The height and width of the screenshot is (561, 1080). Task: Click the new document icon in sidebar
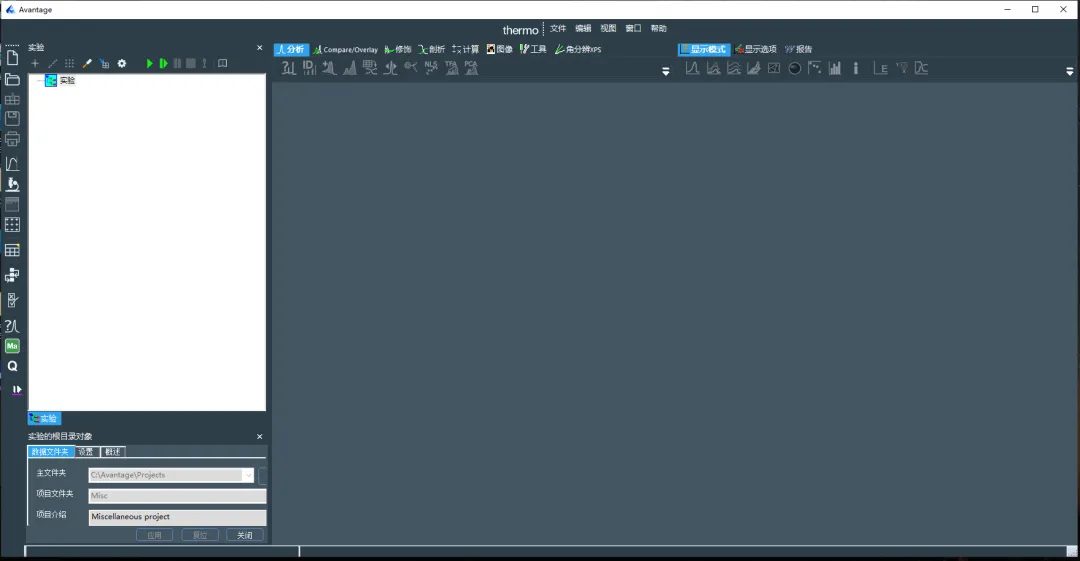pyautogui.click(x=12, y=59)
